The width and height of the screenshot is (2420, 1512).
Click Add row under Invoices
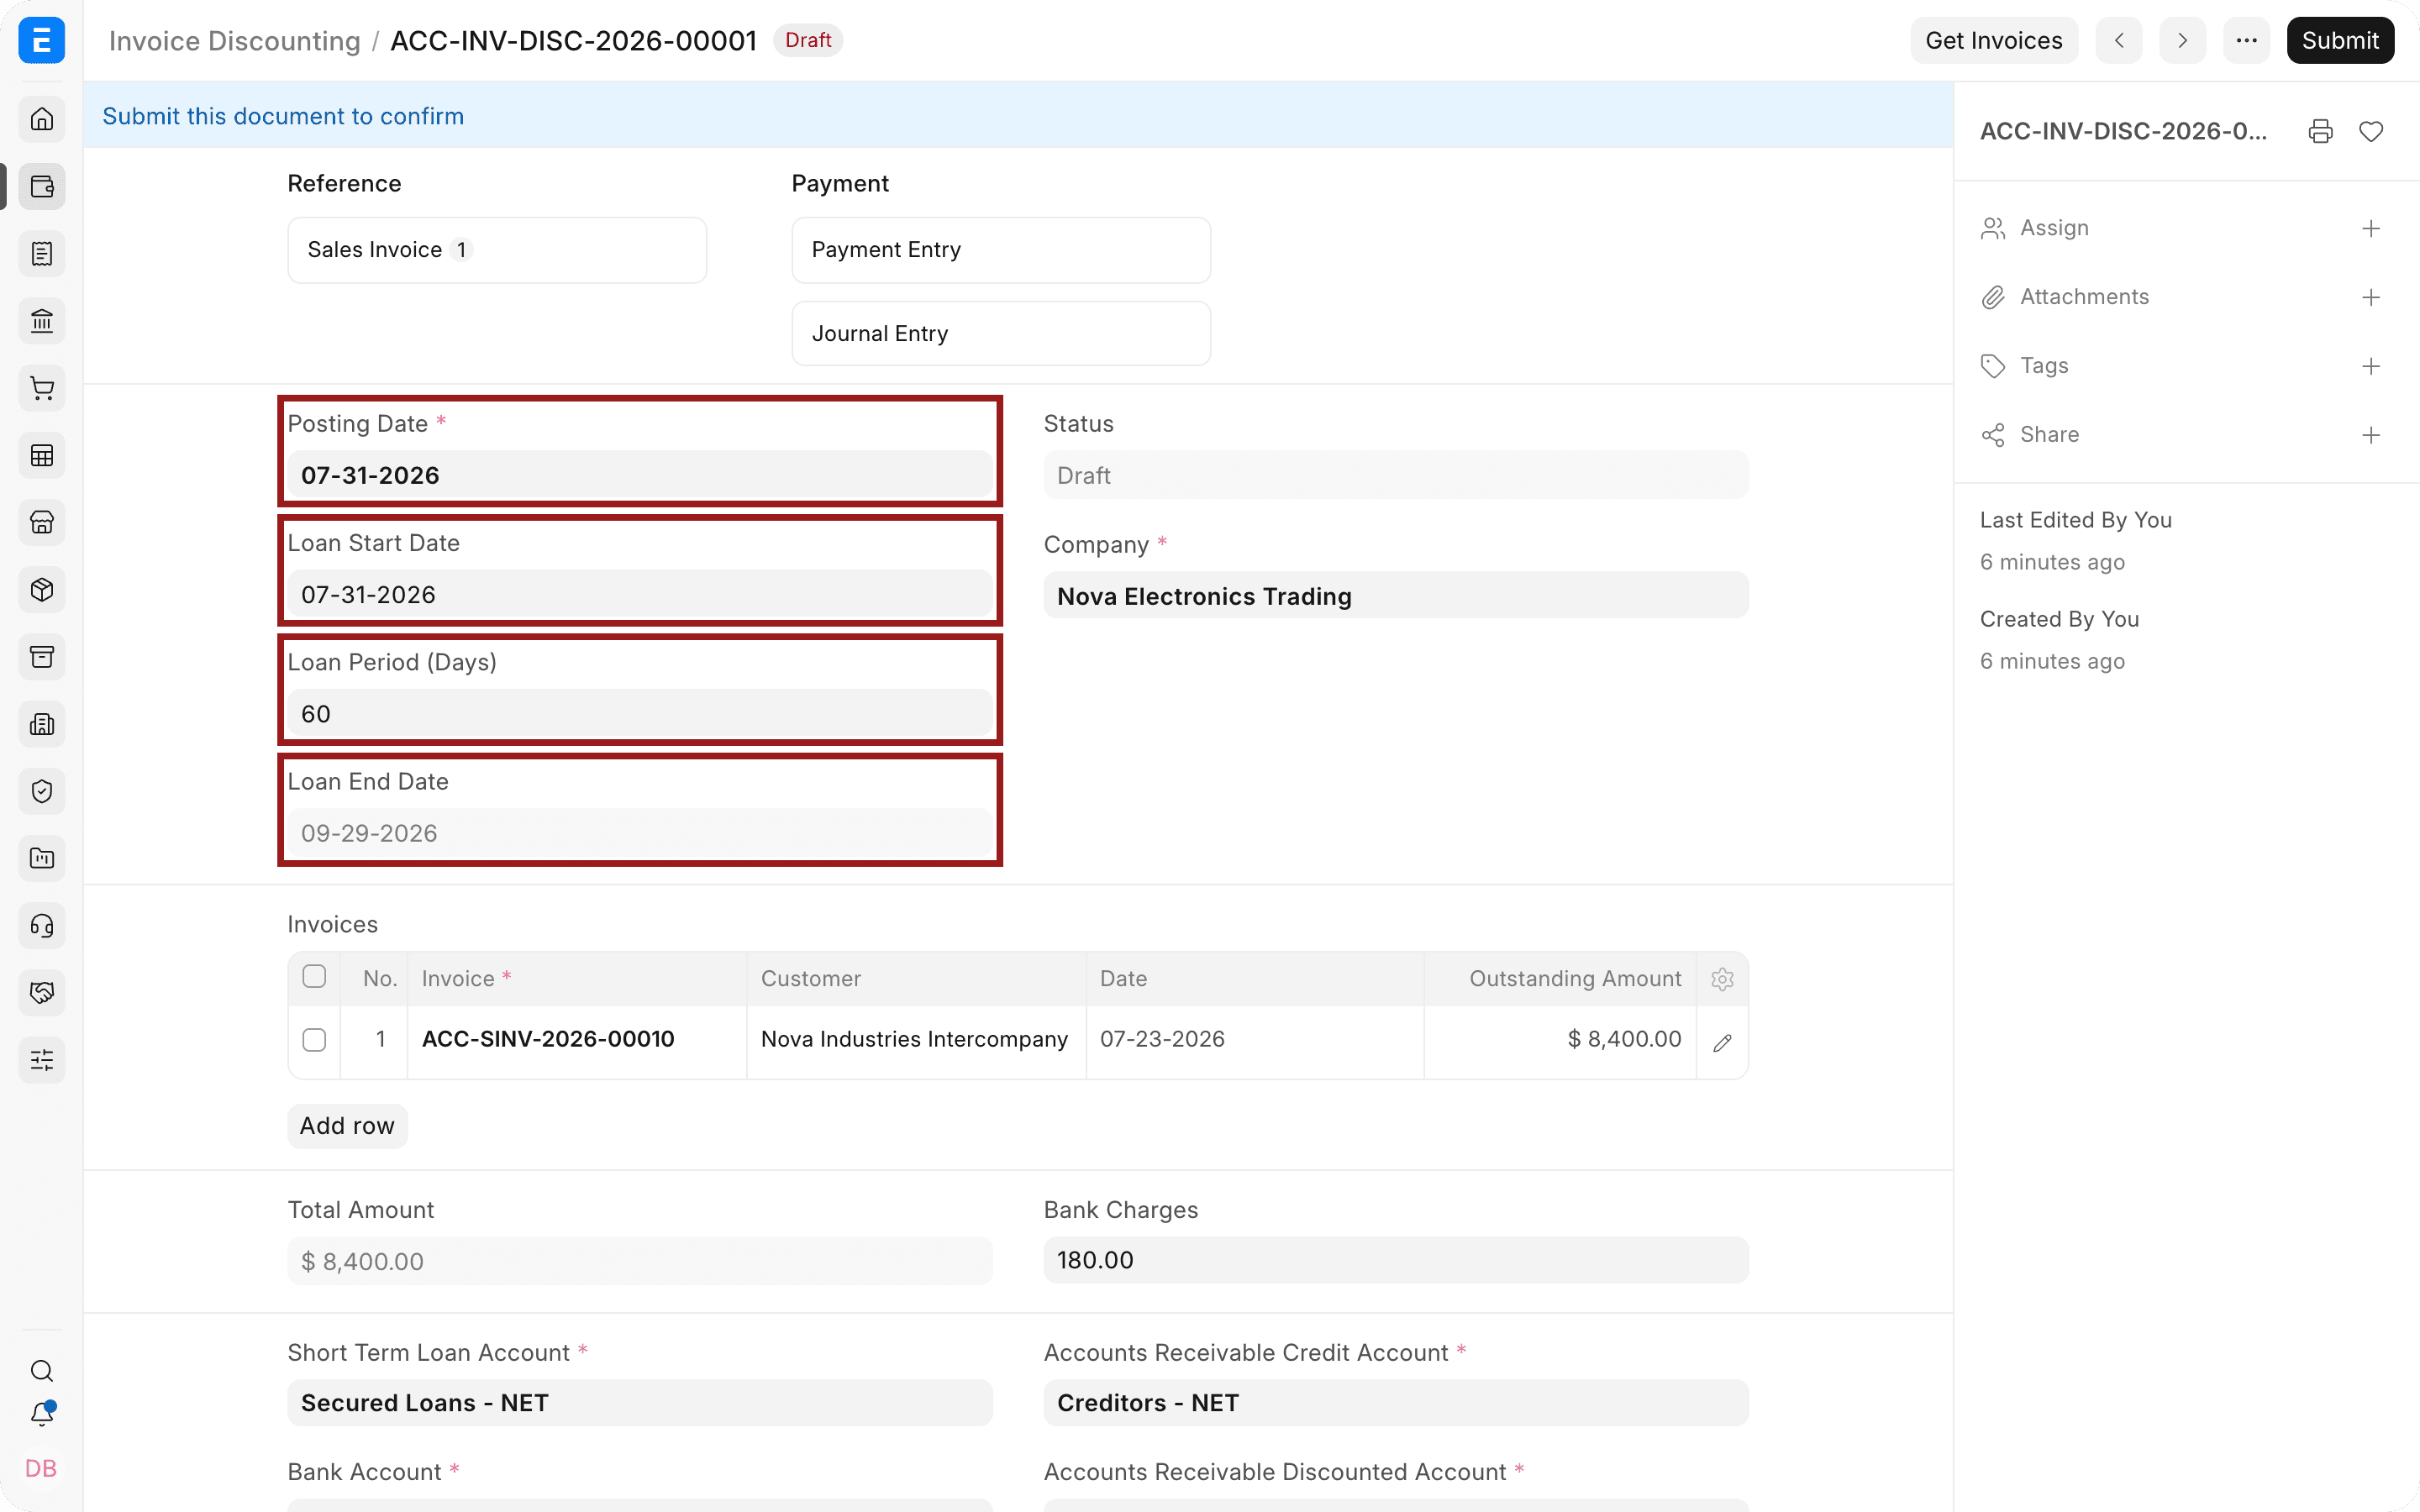coord(347,1126)
